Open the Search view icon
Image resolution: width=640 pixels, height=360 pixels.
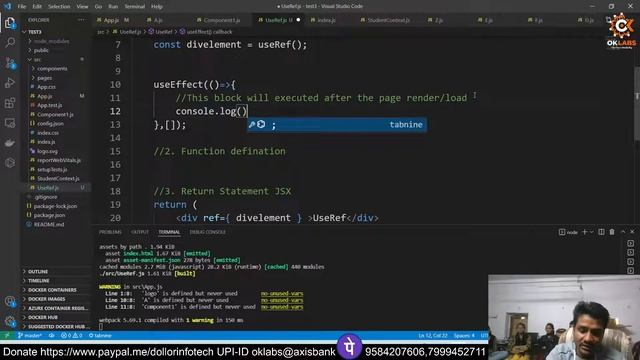(10, 42)
